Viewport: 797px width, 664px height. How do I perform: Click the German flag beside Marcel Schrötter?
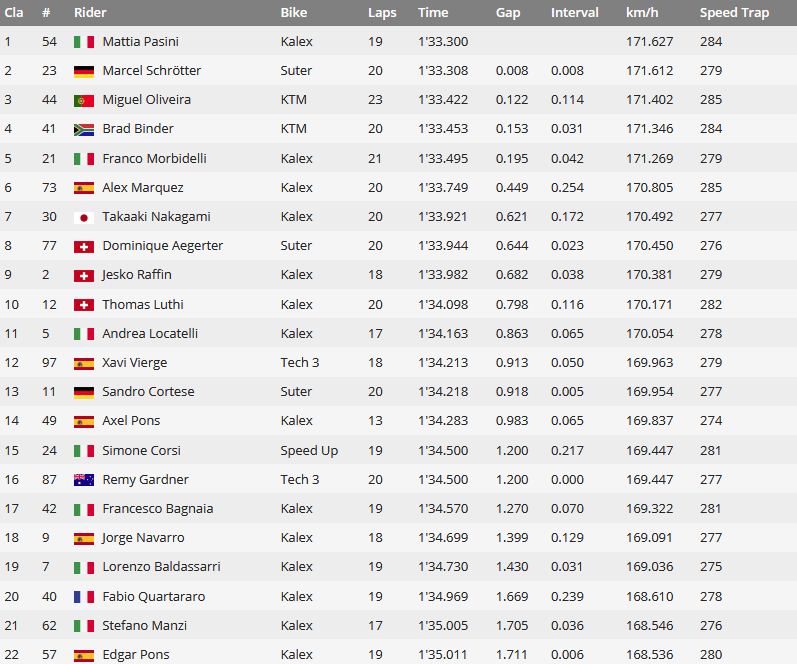pos(84,71)
